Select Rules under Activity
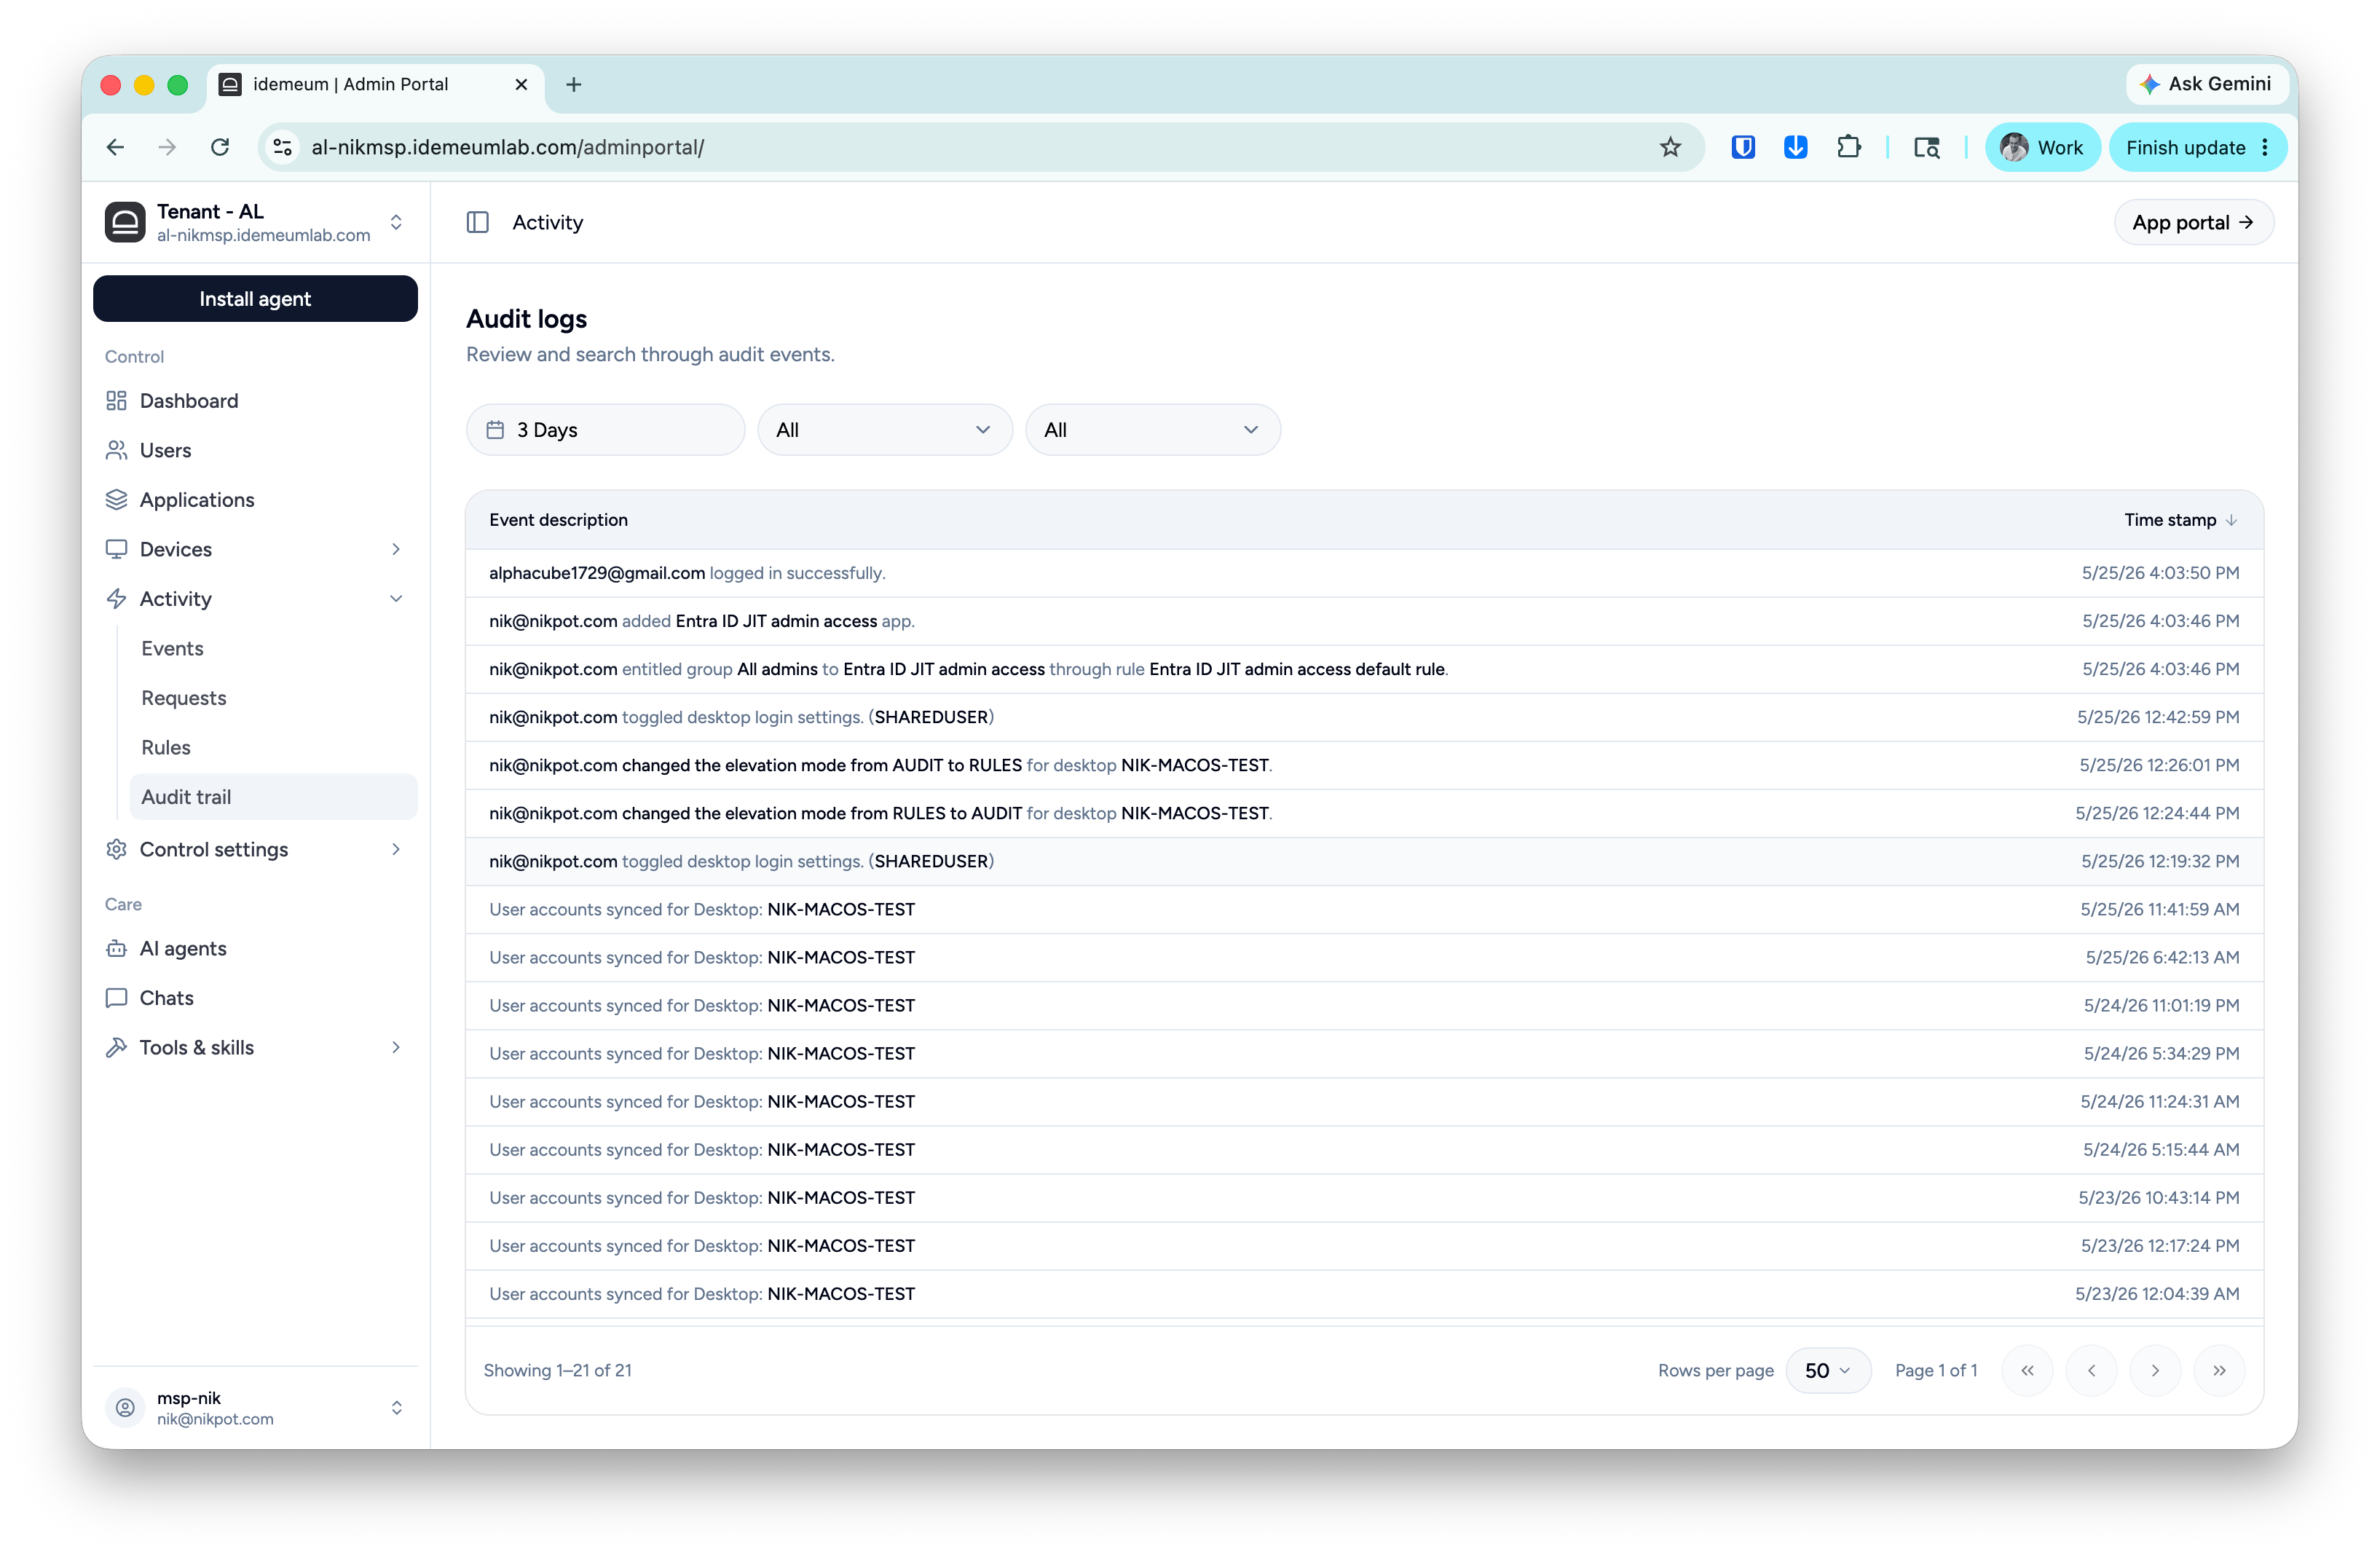The width and height of the screenshot is (2380, 1557). tap(273, 747)
